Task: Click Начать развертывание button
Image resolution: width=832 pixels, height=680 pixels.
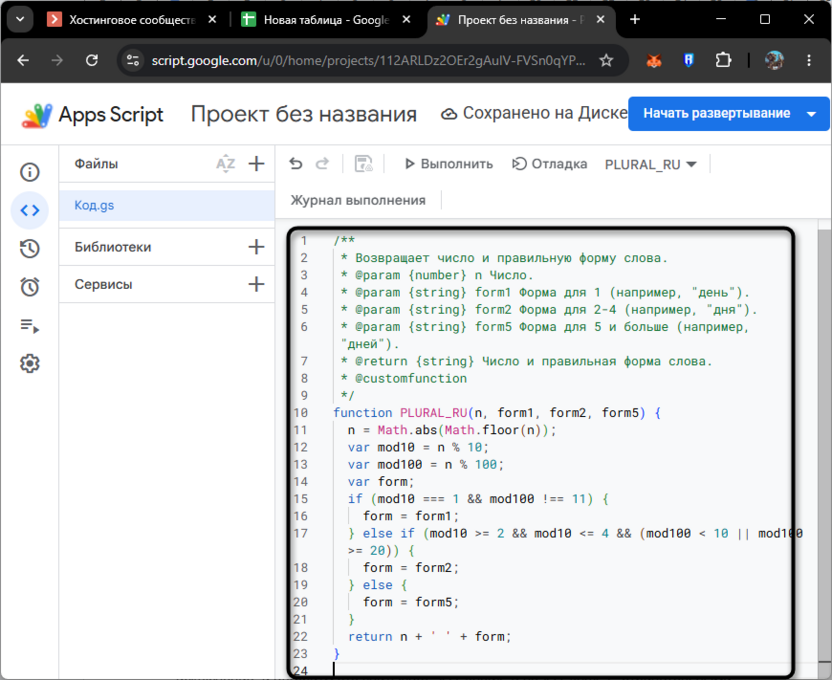Action: point(716,114)
